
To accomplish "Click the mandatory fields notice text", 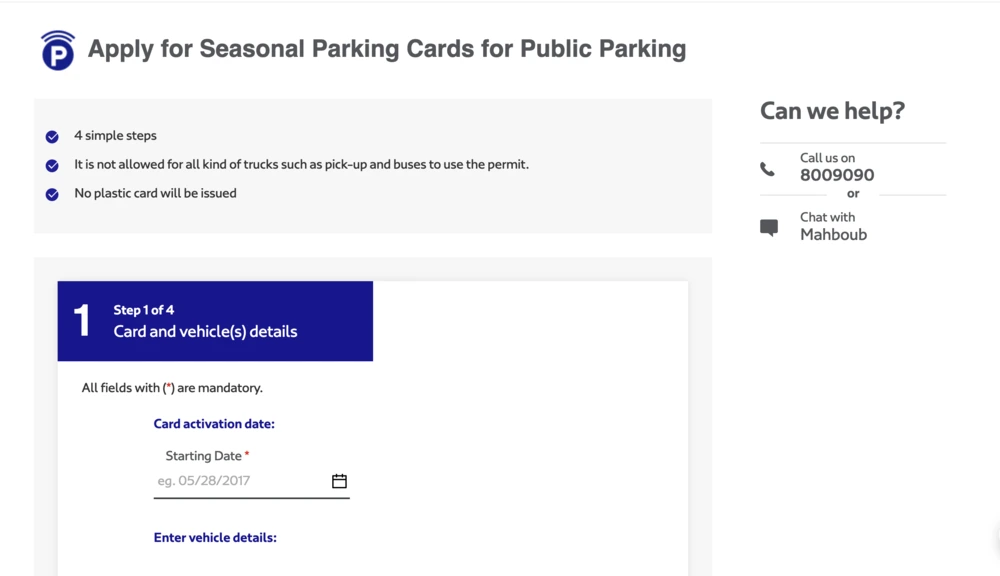I will 172,388.
